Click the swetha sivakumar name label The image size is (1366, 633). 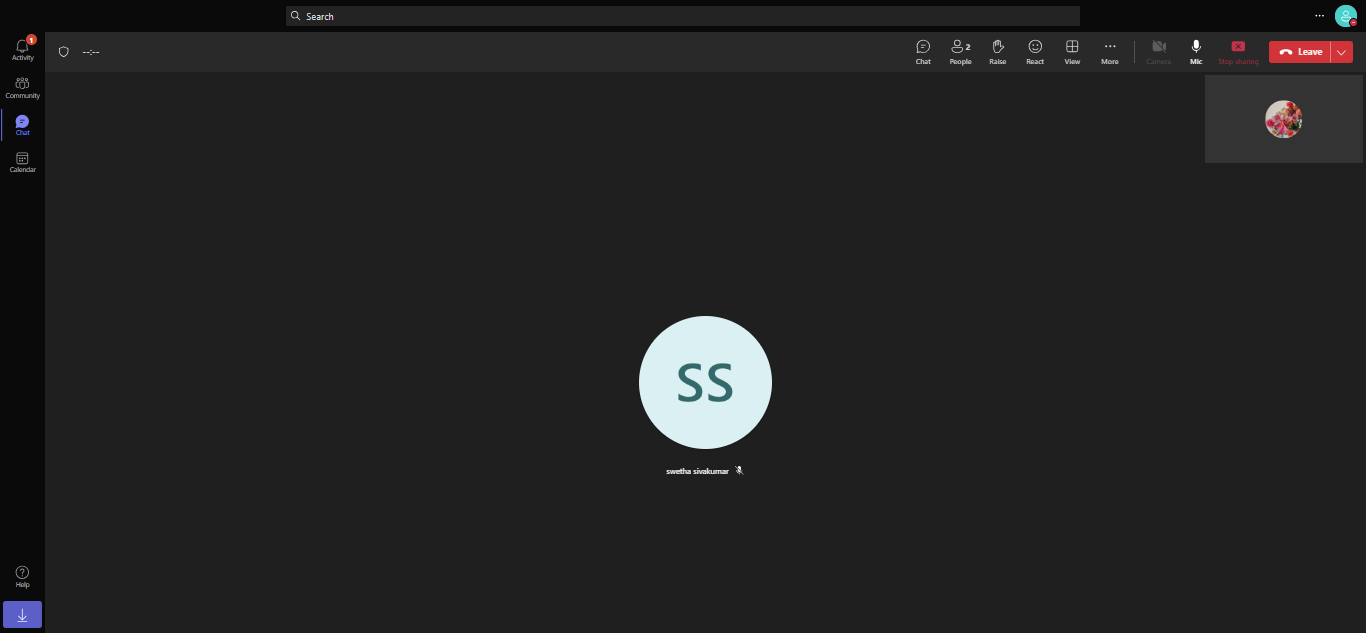click(x=697, y=470)
